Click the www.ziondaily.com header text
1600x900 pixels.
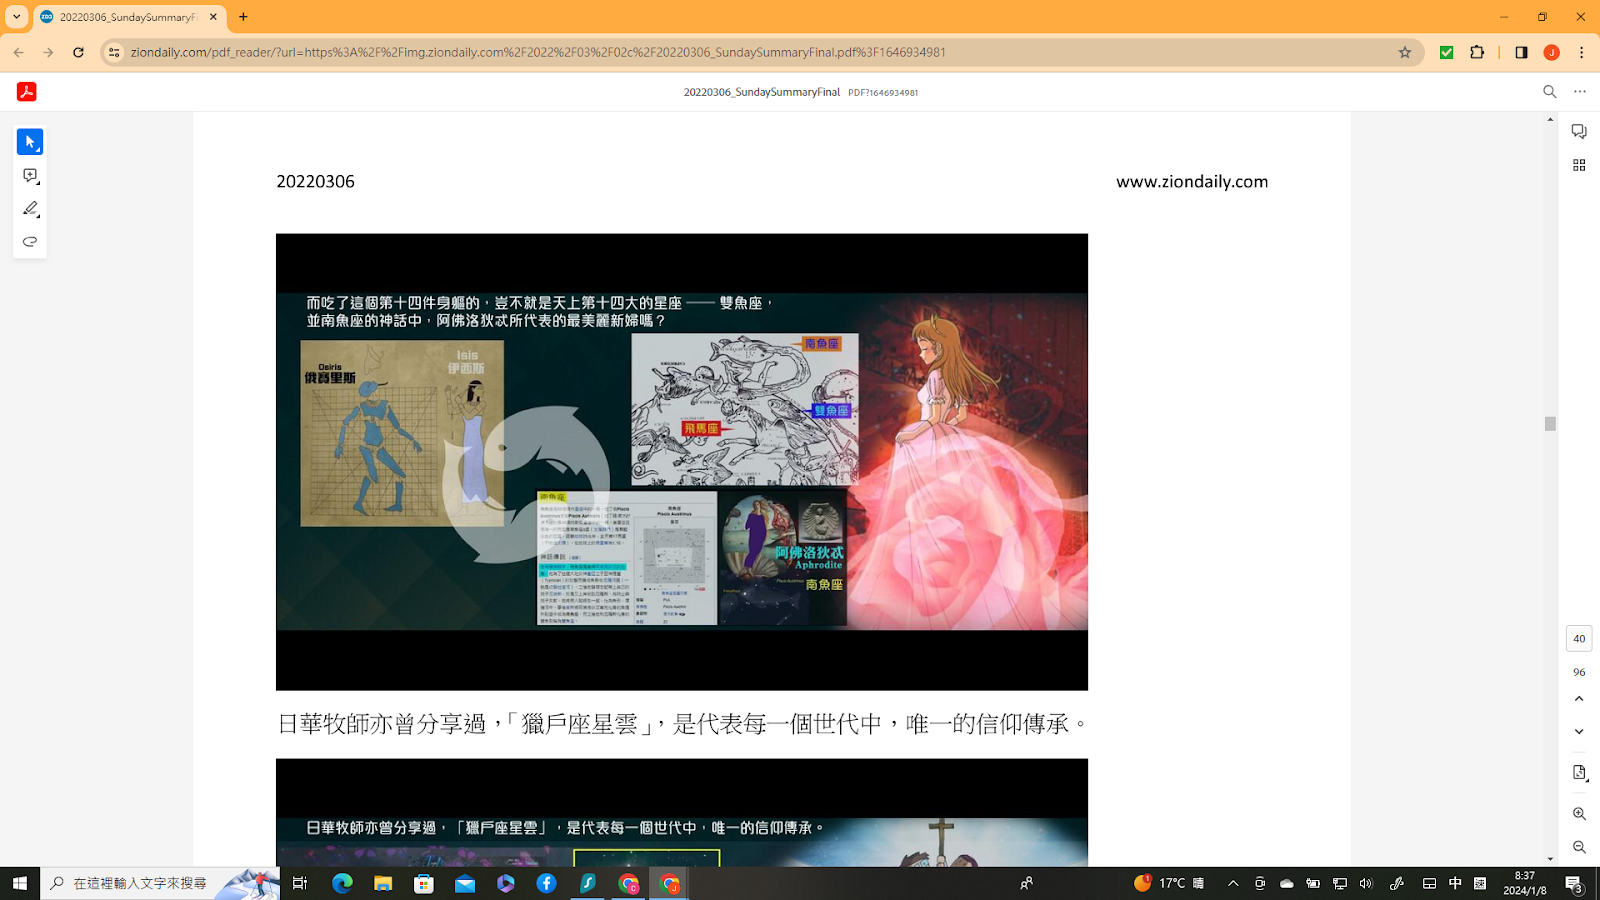(x=1192, y=181)
